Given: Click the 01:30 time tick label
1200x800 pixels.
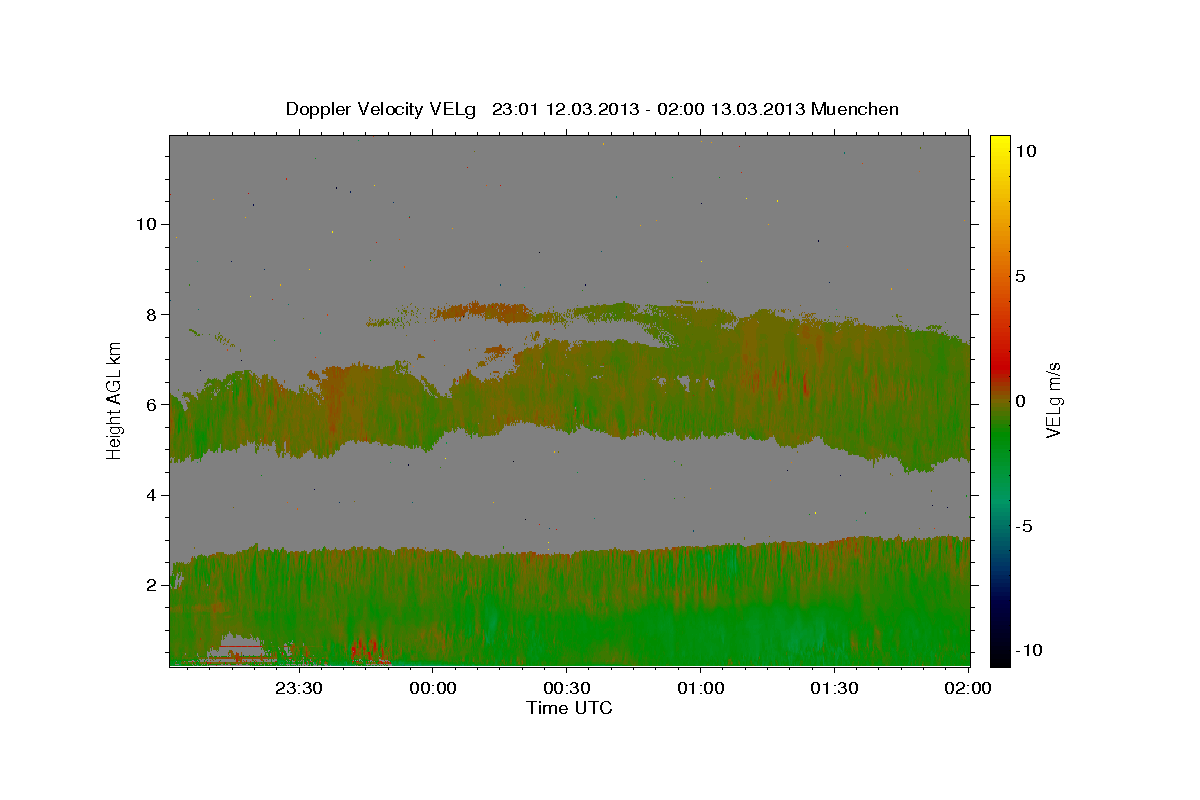Looking at the screenshot, I should (x=834, y=688).
